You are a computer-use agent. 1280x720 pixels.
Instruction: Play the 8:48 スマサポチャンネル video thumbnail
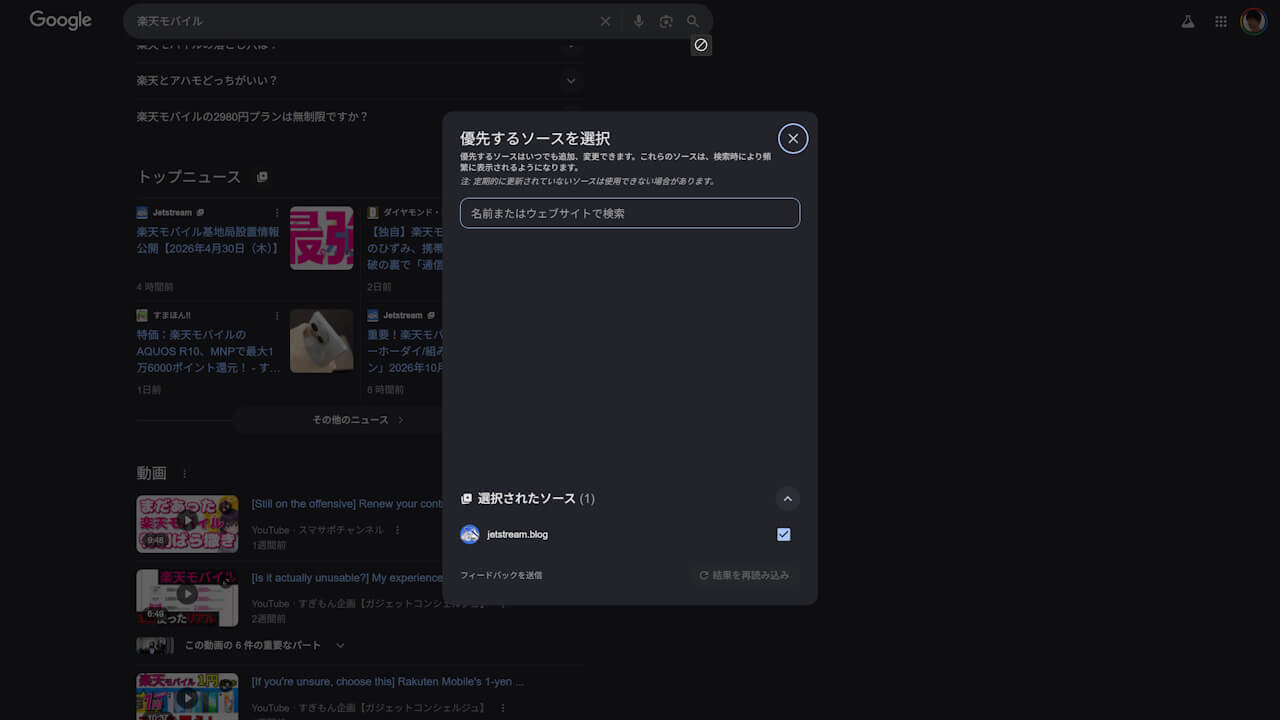pos(187,524)
